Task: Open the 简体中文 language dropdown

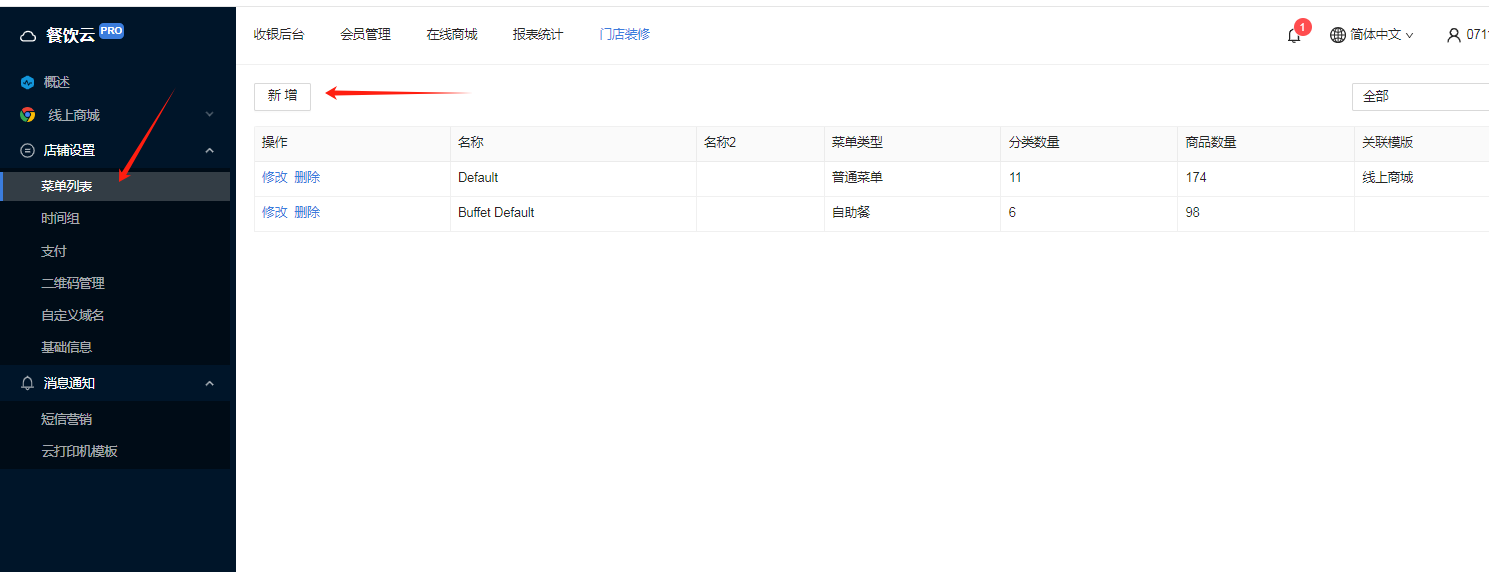Action: pyautogui.click(x=1382, y=35)
